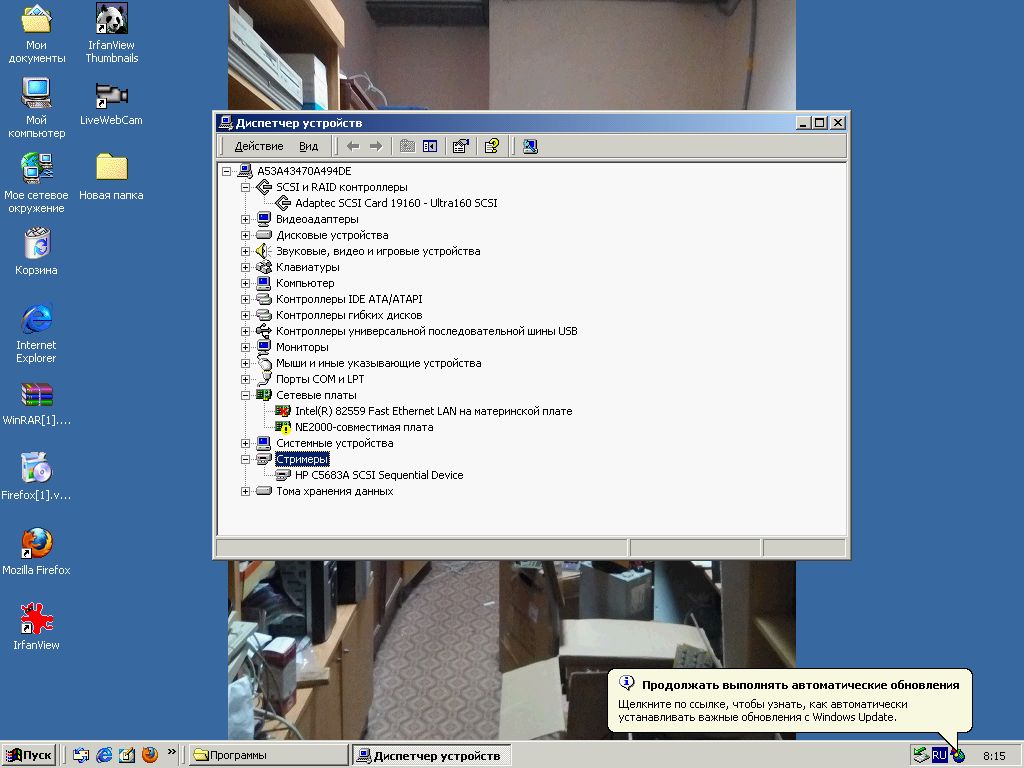The image size is (1024, 768).
Task: Expand the Видеоадаптеры branch
Action: [x=246, y=219]
